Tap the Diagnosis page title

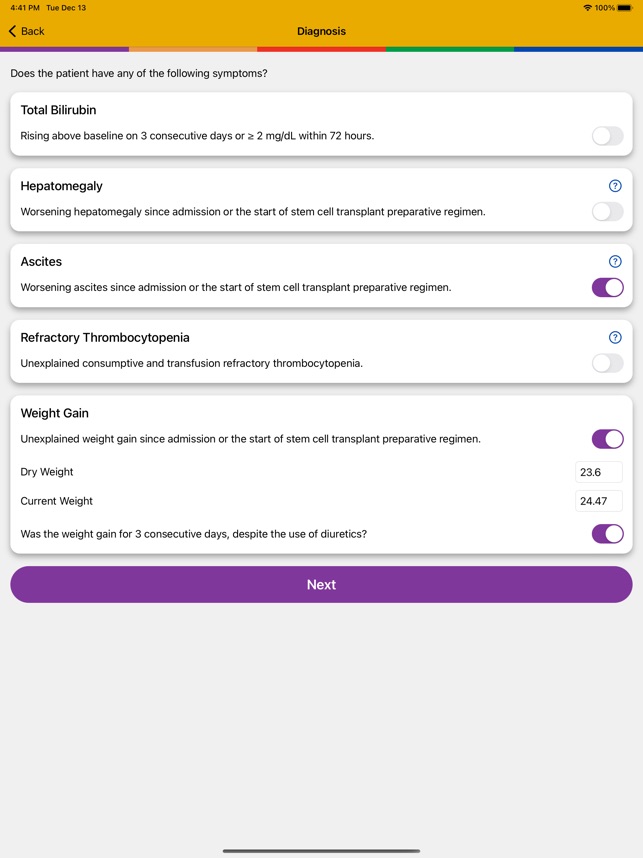point(321,32)
